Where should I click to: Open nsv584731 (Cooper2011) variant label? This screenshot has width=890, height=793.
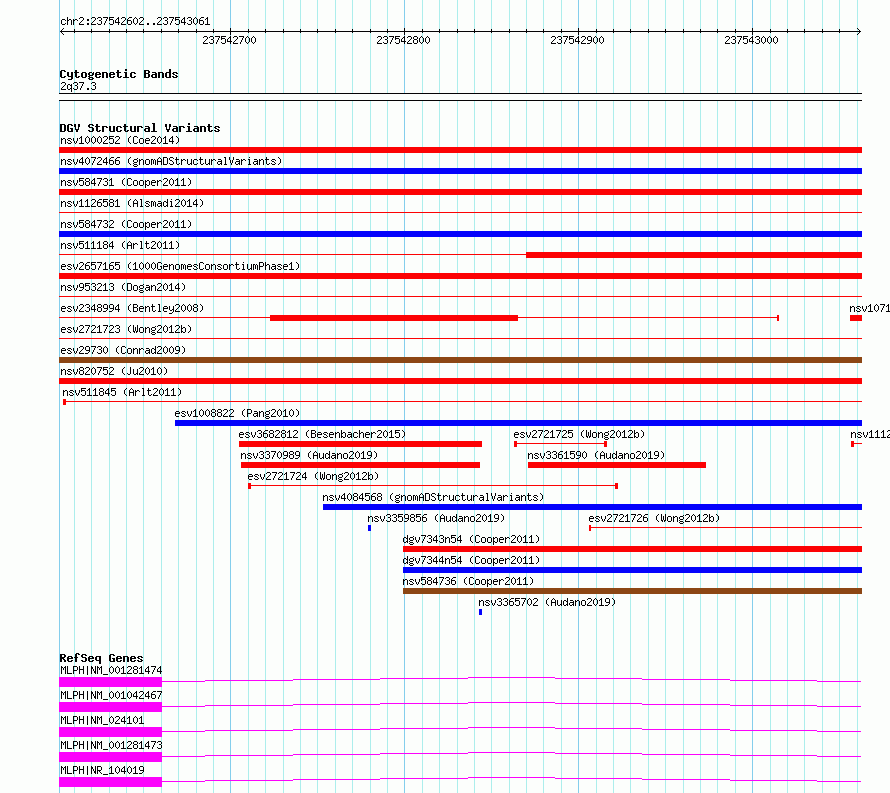[x=126, y=182]
